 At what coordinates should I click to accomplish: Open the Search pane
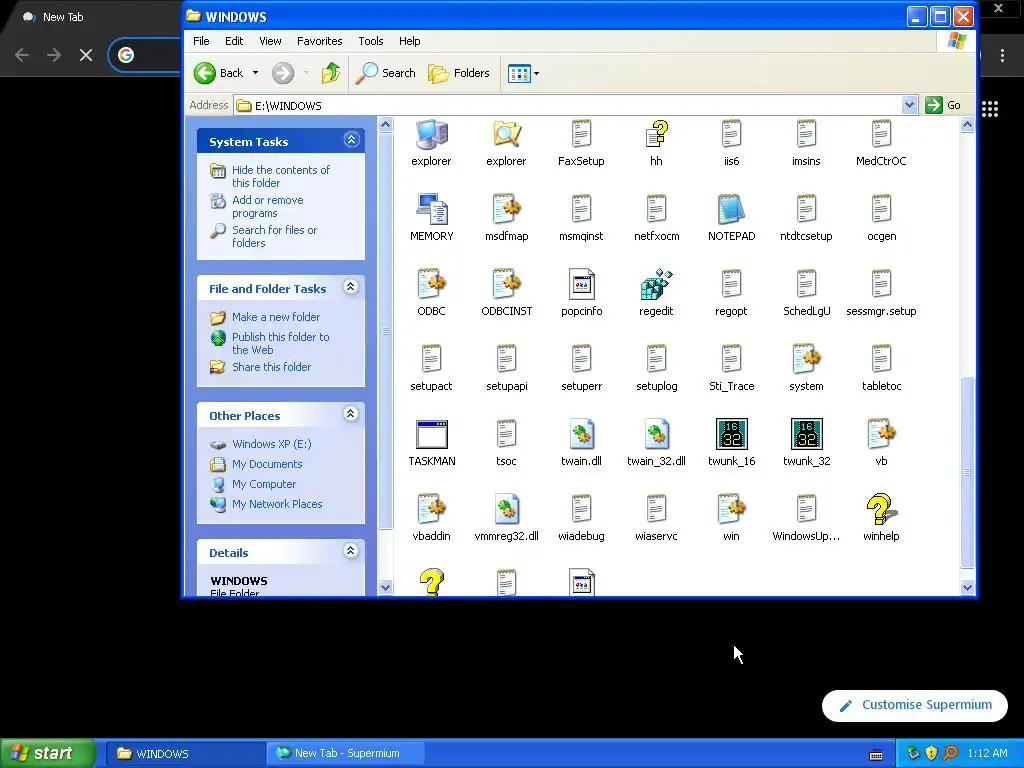pos(385,73)
